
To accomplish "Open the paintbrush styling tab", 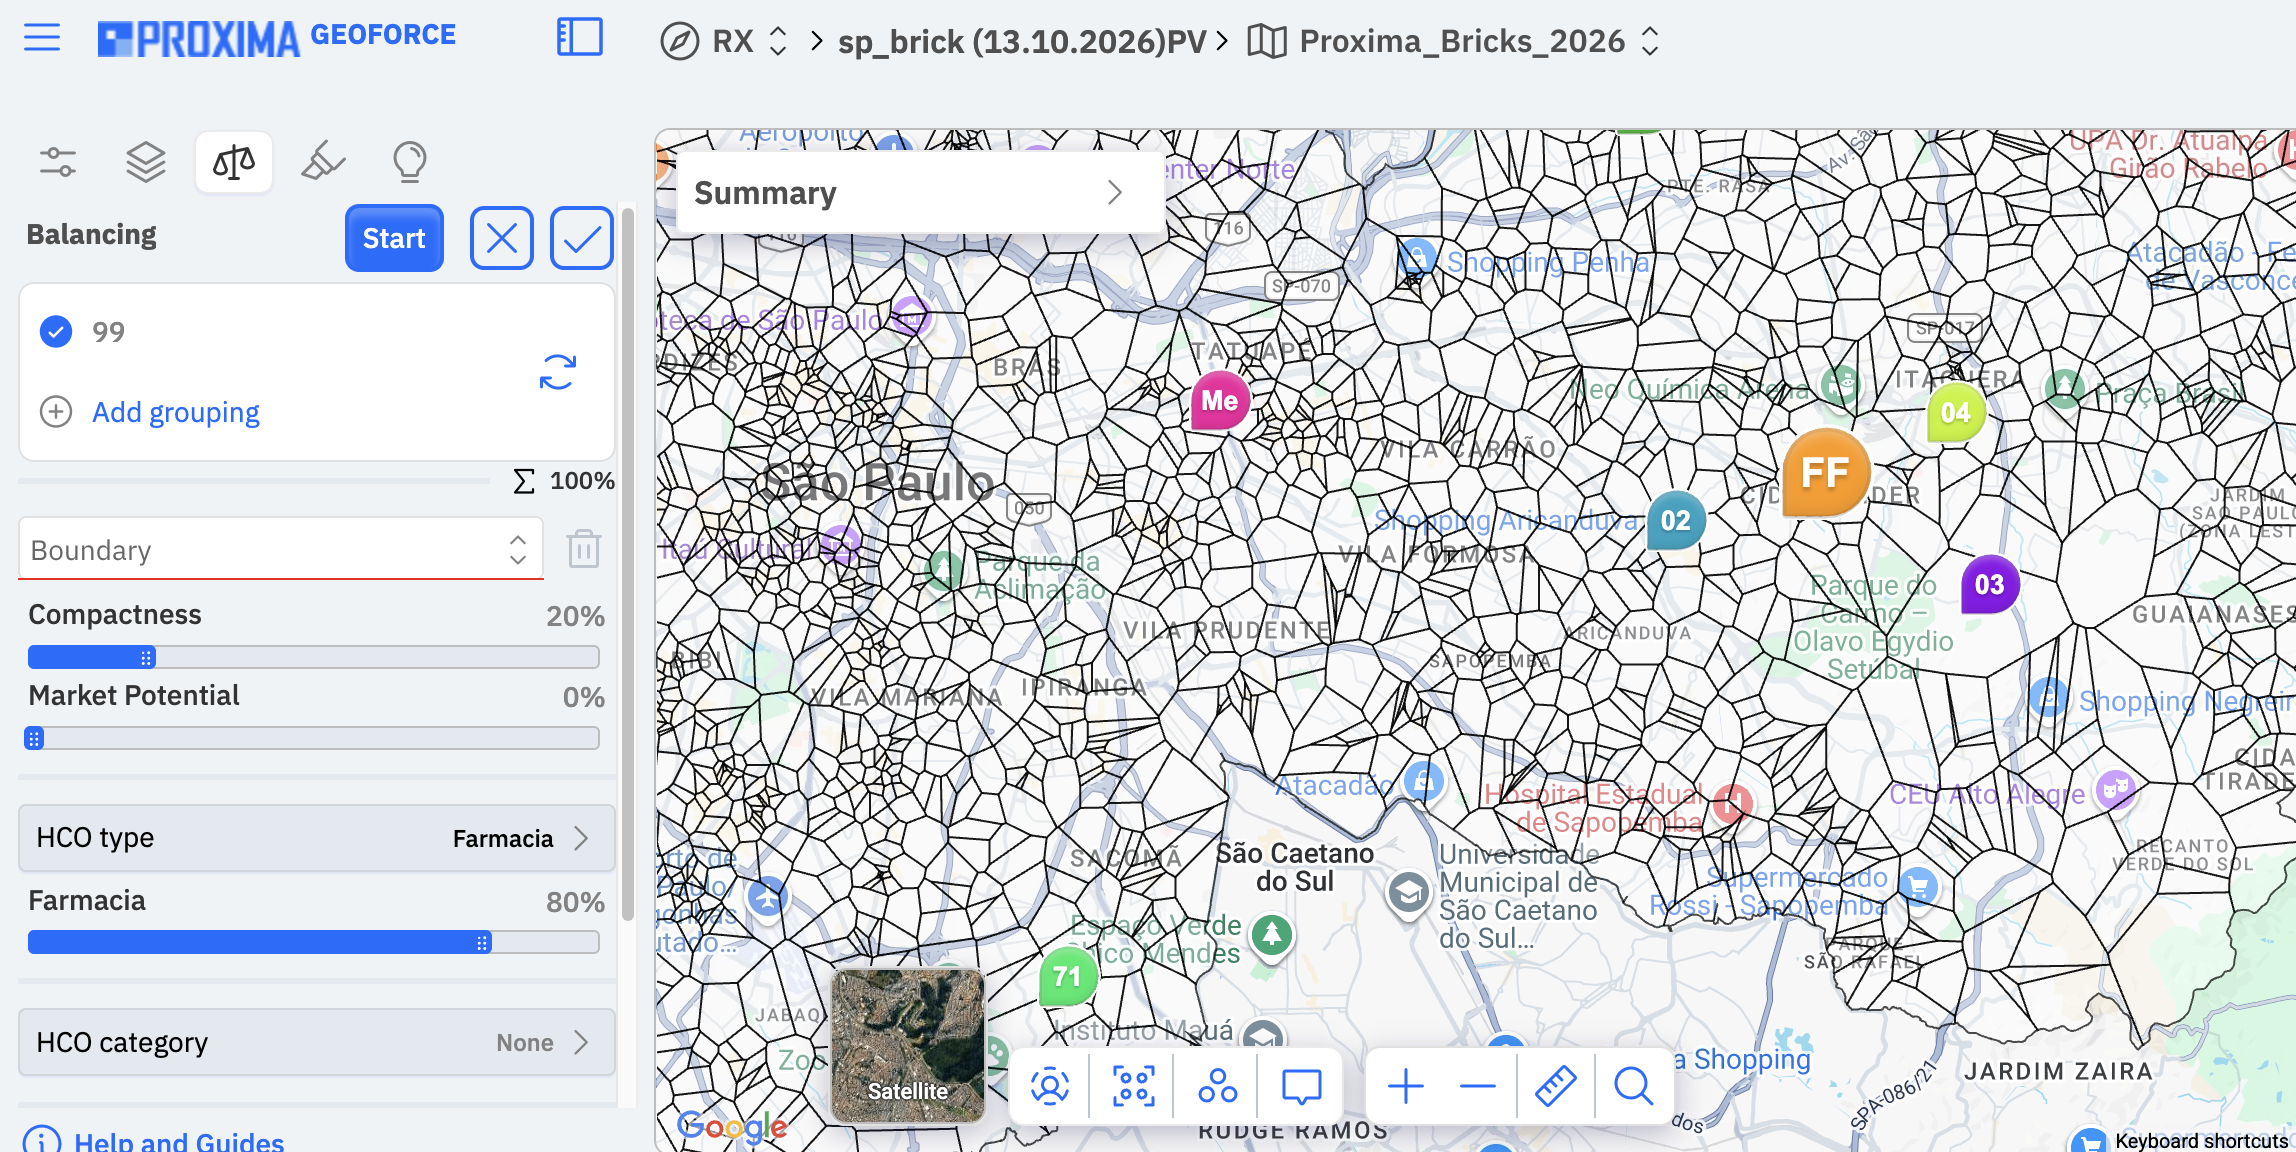I will (x=323, y=161).
